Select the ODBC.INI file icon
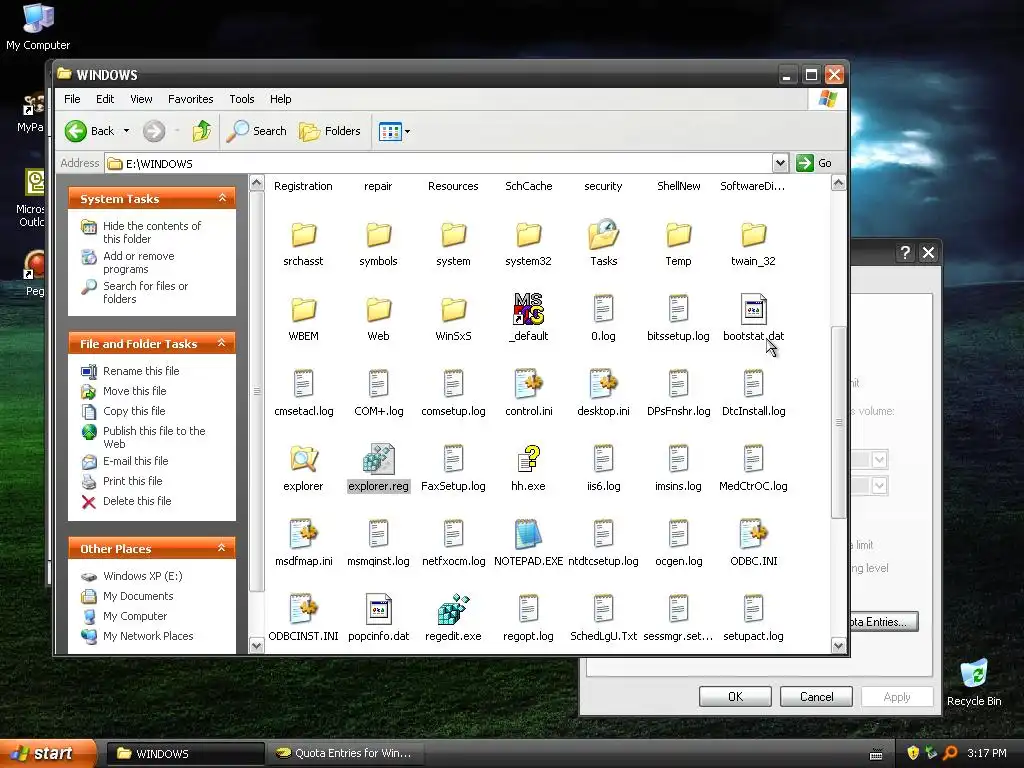The height and width of the screenshot is (768, 1024). point(753,534)
